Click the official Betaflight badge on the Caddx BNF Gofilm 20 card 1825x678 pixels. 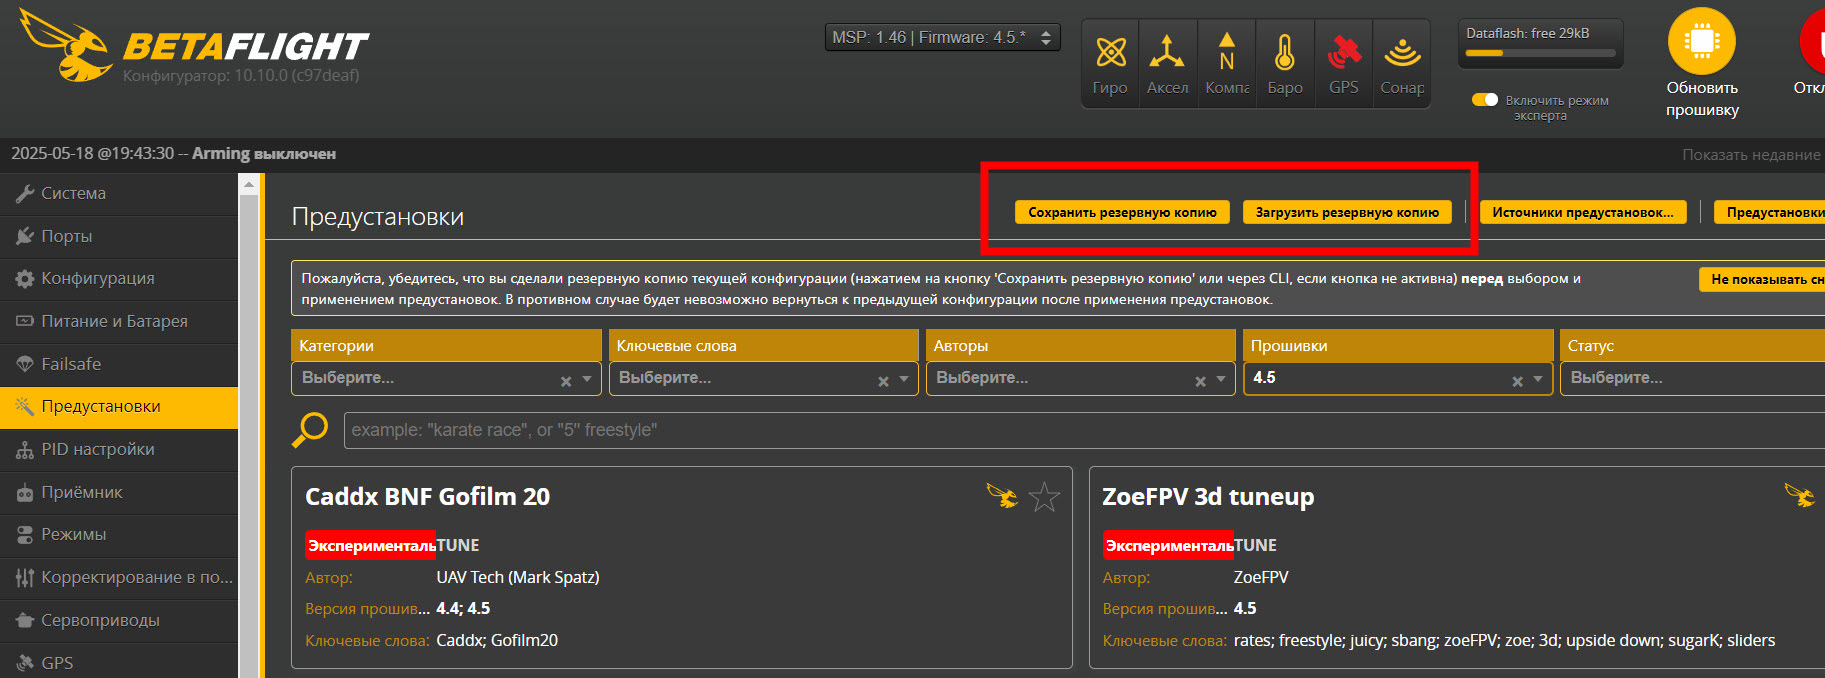[1002, 495]
